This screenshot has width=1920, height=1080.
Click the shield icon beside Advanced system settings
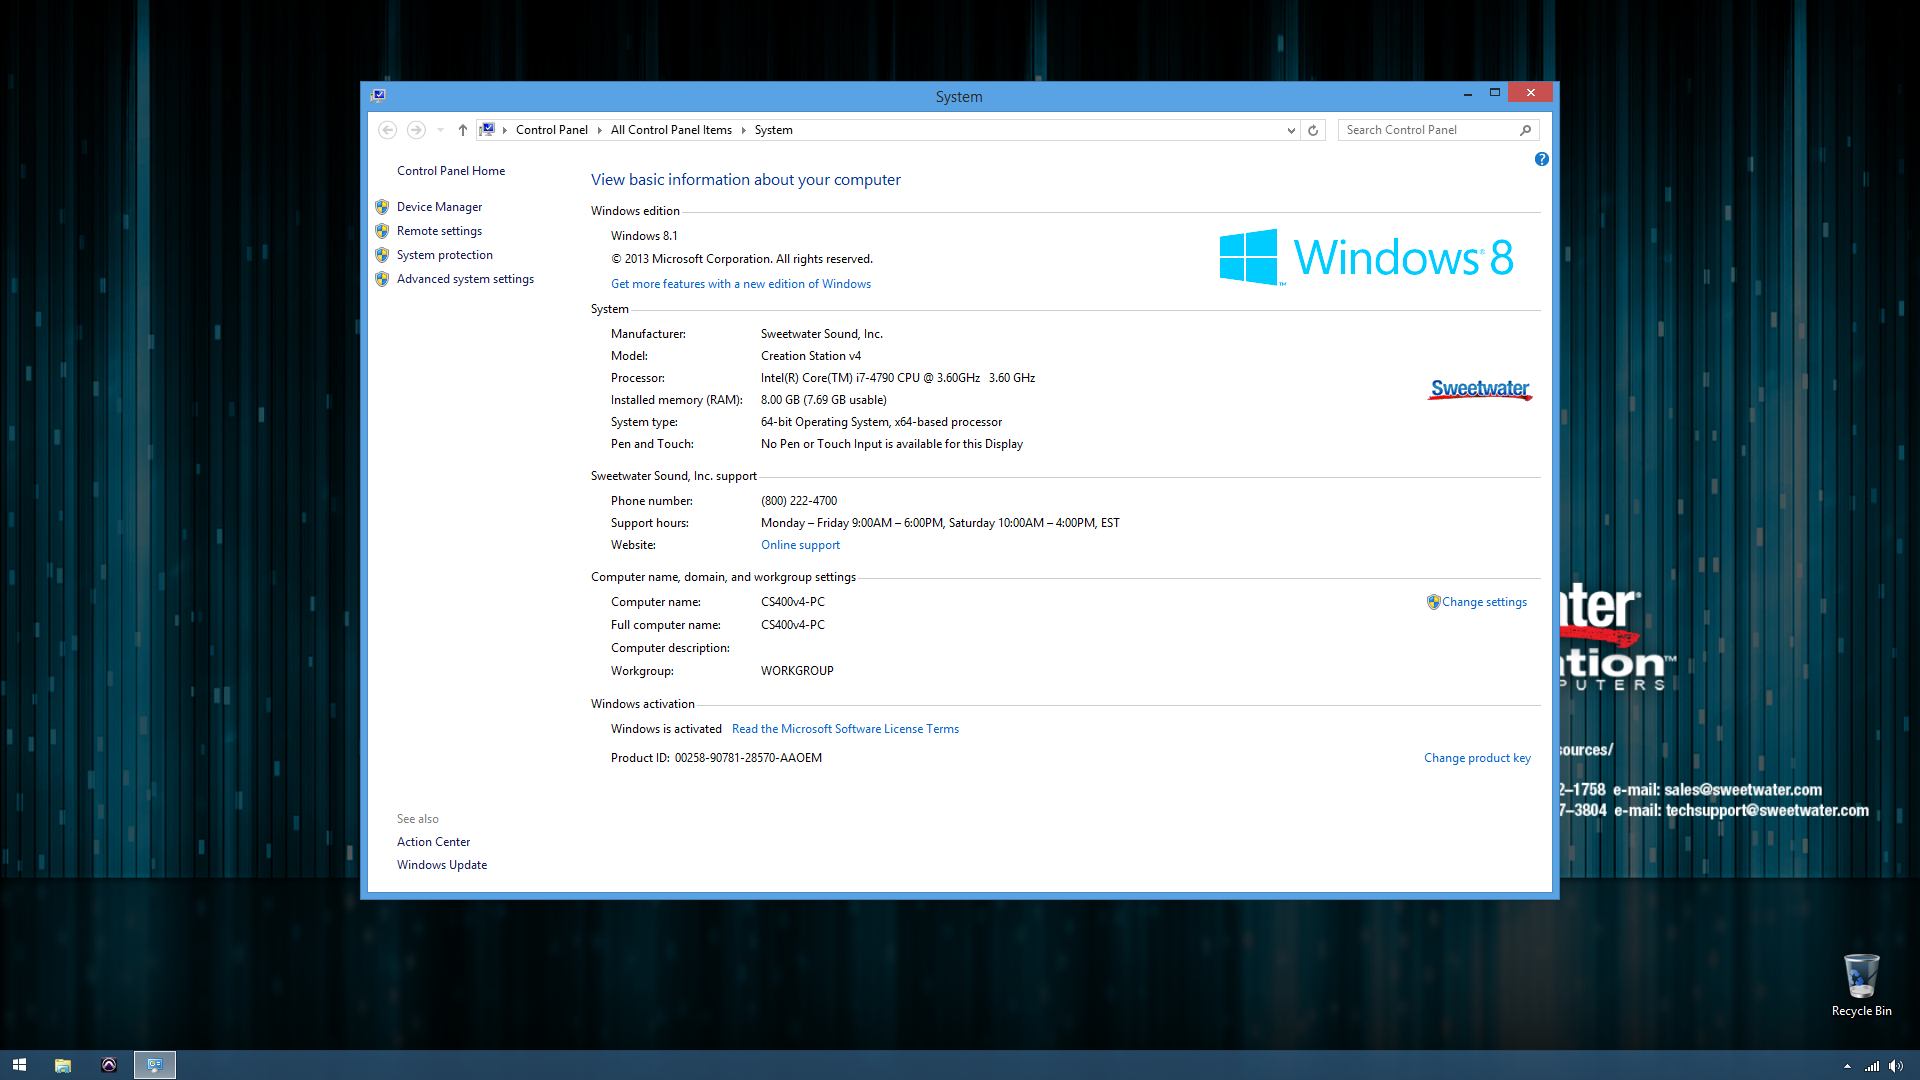(382, 279)
